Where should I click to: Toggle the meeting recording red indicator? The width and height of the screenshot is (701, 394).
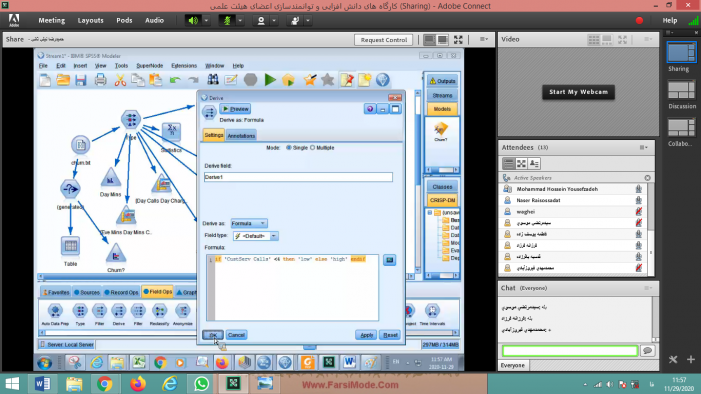(x=639, y=21)
